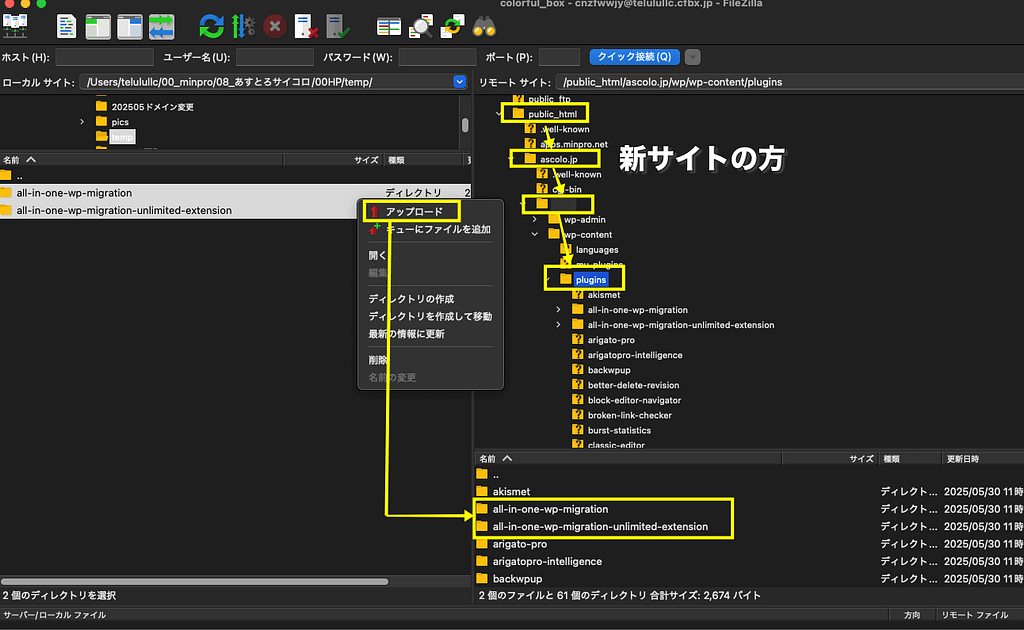
Task: Toggle the local directory tree view
Action: [98, 26]
